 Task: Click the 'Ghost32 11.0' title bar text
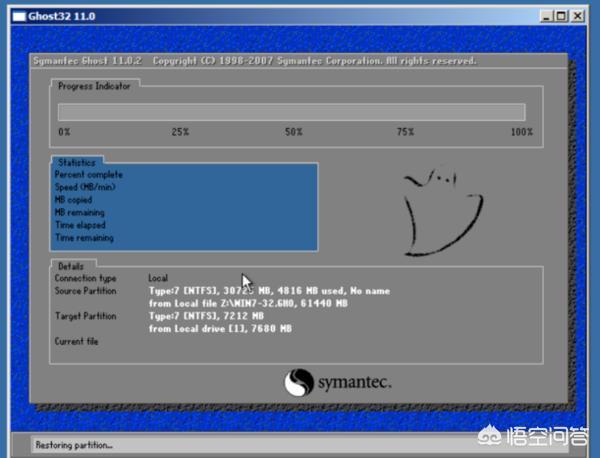click(62, 16)
